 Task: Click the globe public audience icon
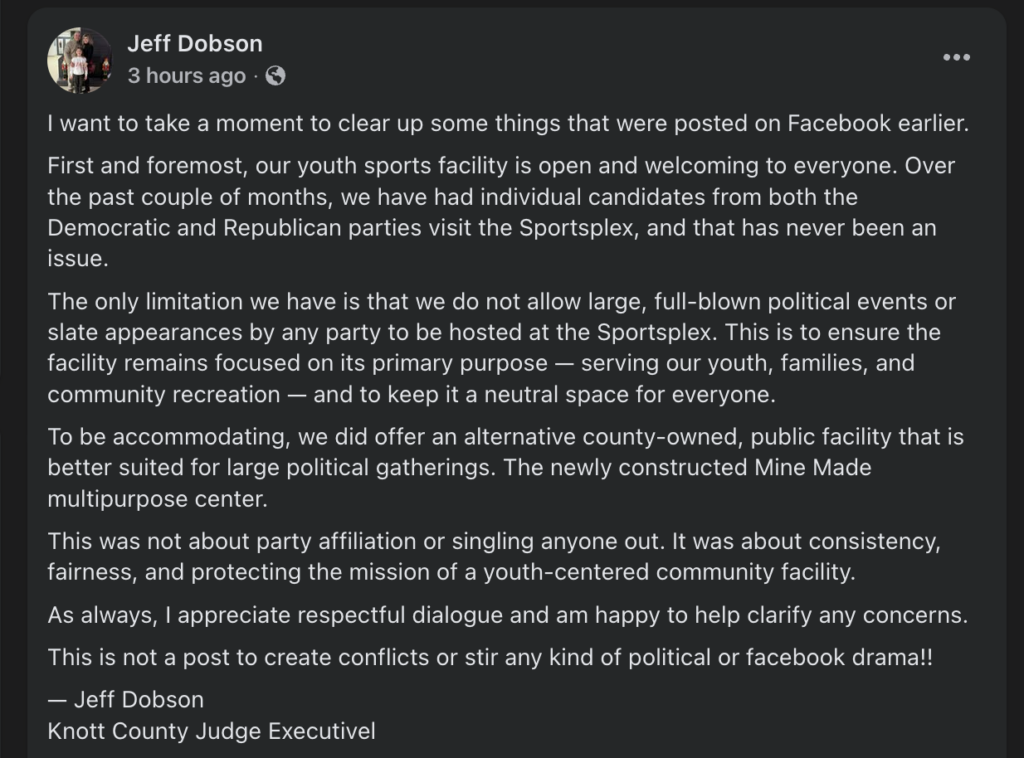pos(276,76)
